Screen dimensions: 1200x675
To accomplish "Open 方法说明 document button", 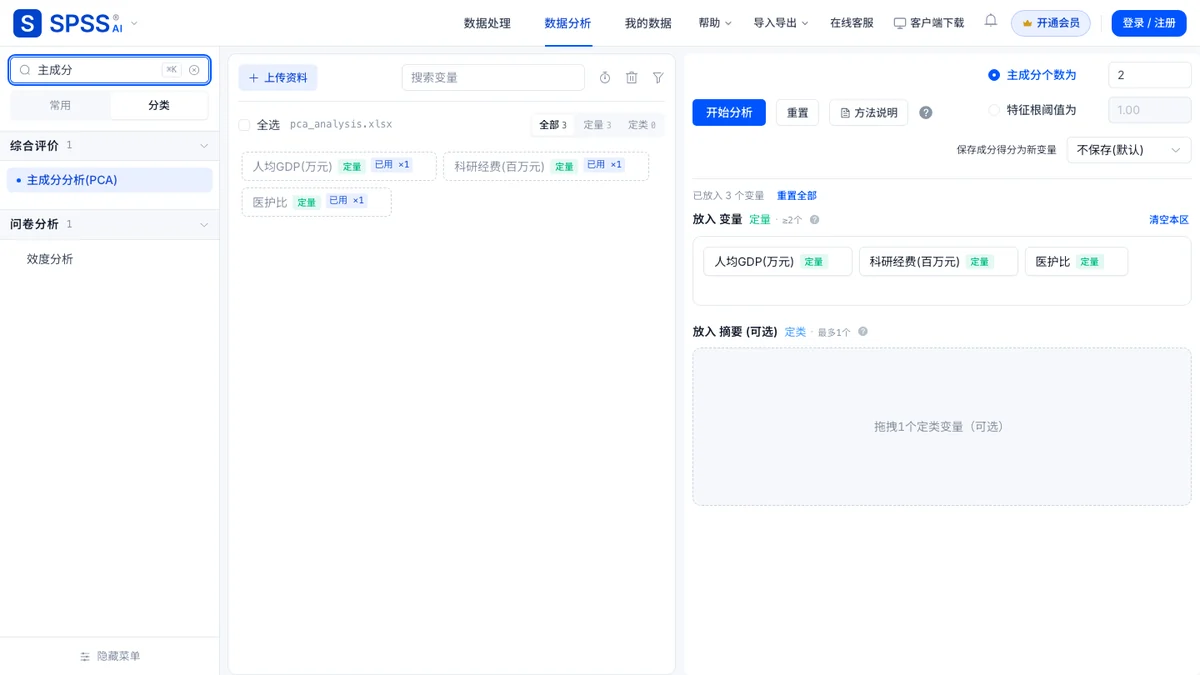I will (869, 113).
